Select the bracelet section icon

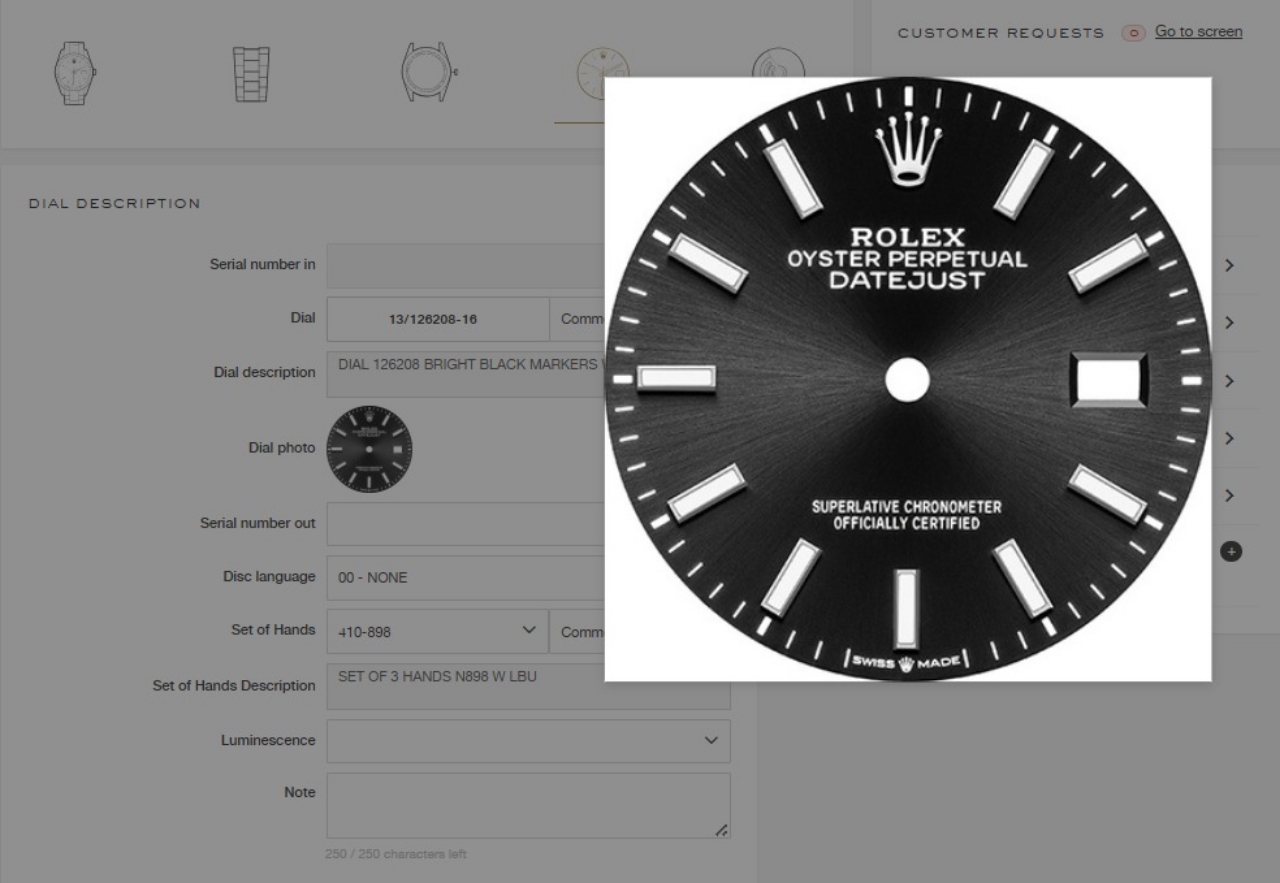(x=251, y=73)
